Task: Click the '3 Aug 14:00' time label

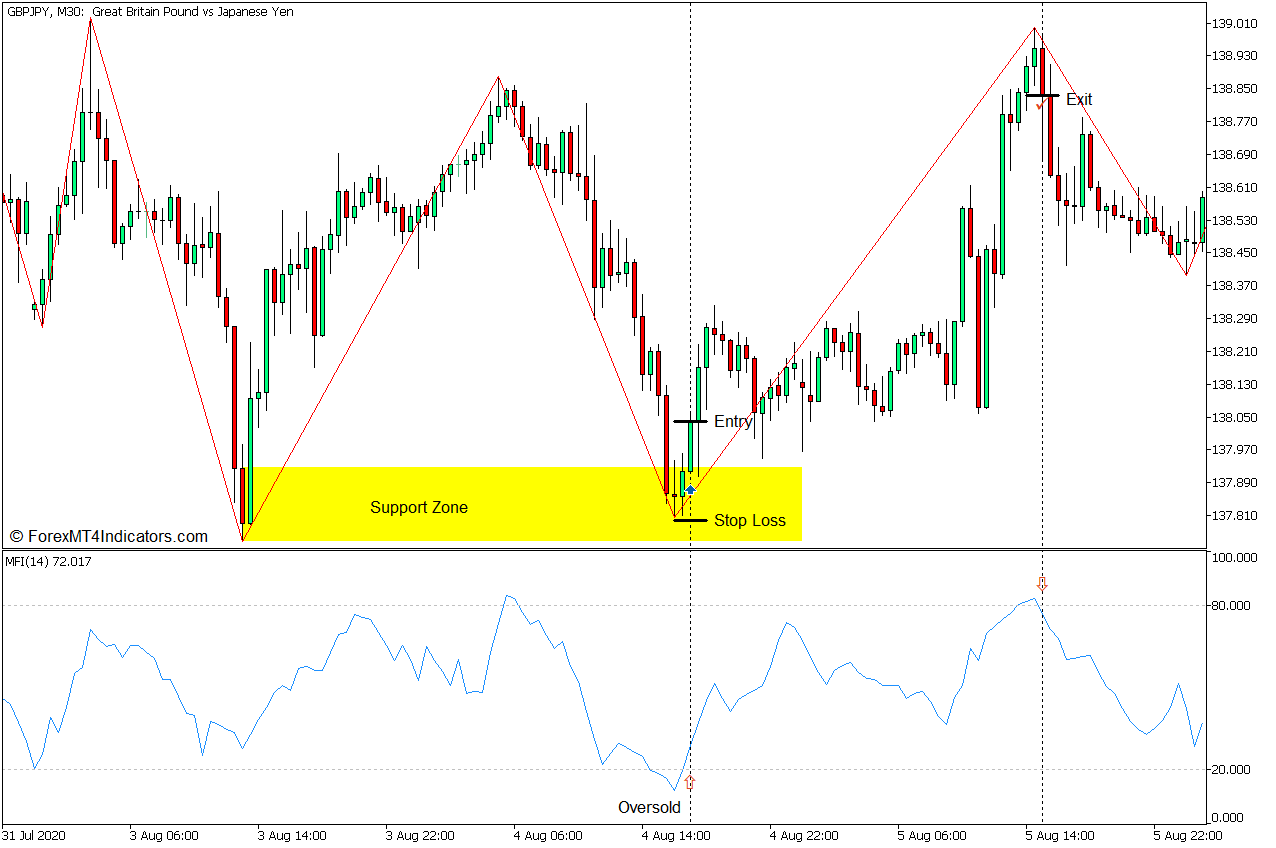Action: coord(292,835)
